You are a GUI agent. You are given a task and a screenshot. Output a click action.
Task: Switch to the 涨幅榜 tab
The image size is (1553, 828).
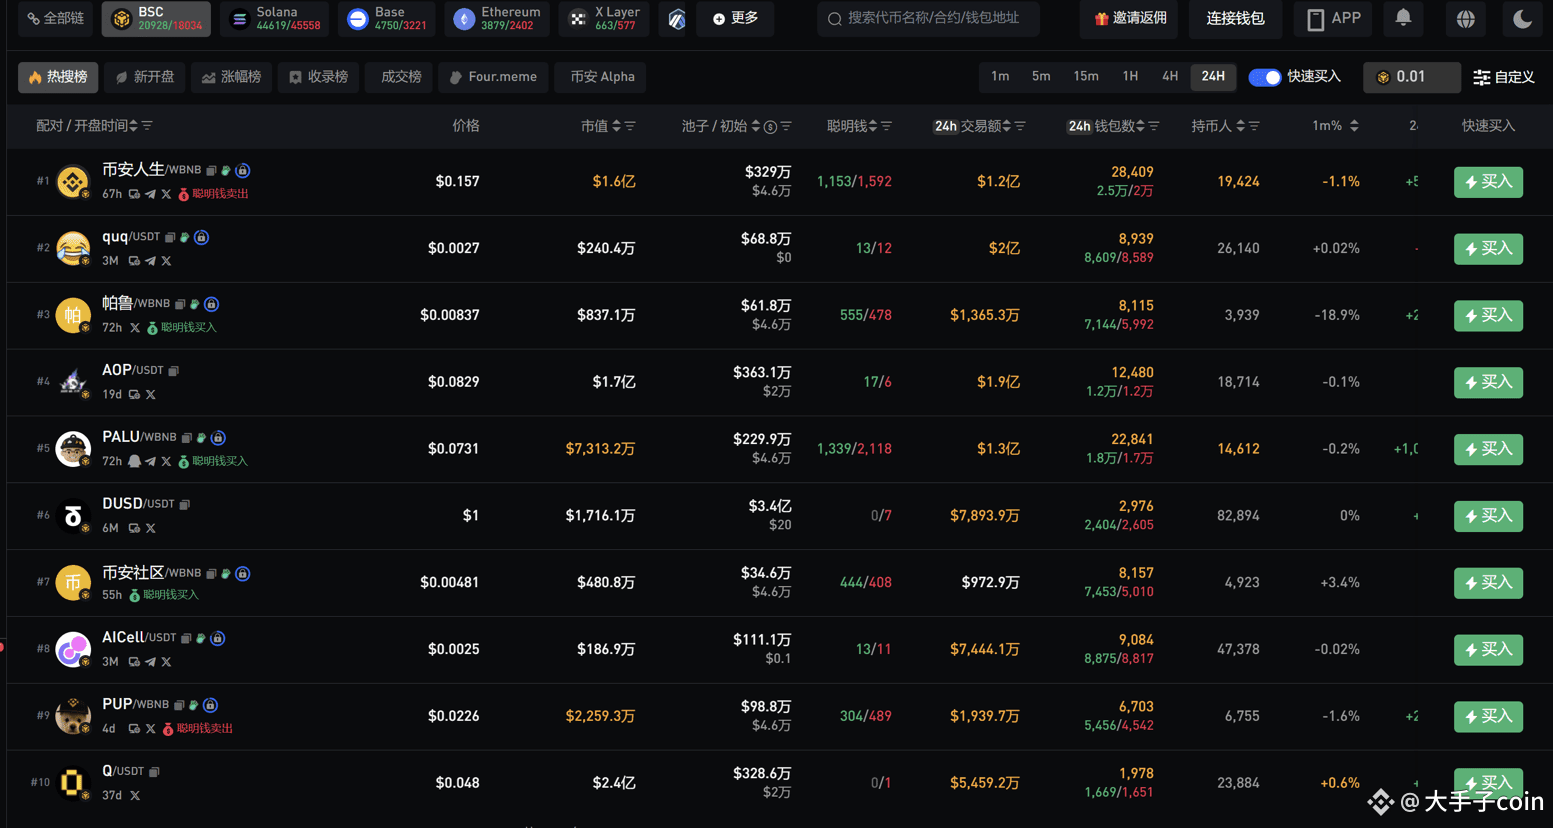[x=231, y=77]
